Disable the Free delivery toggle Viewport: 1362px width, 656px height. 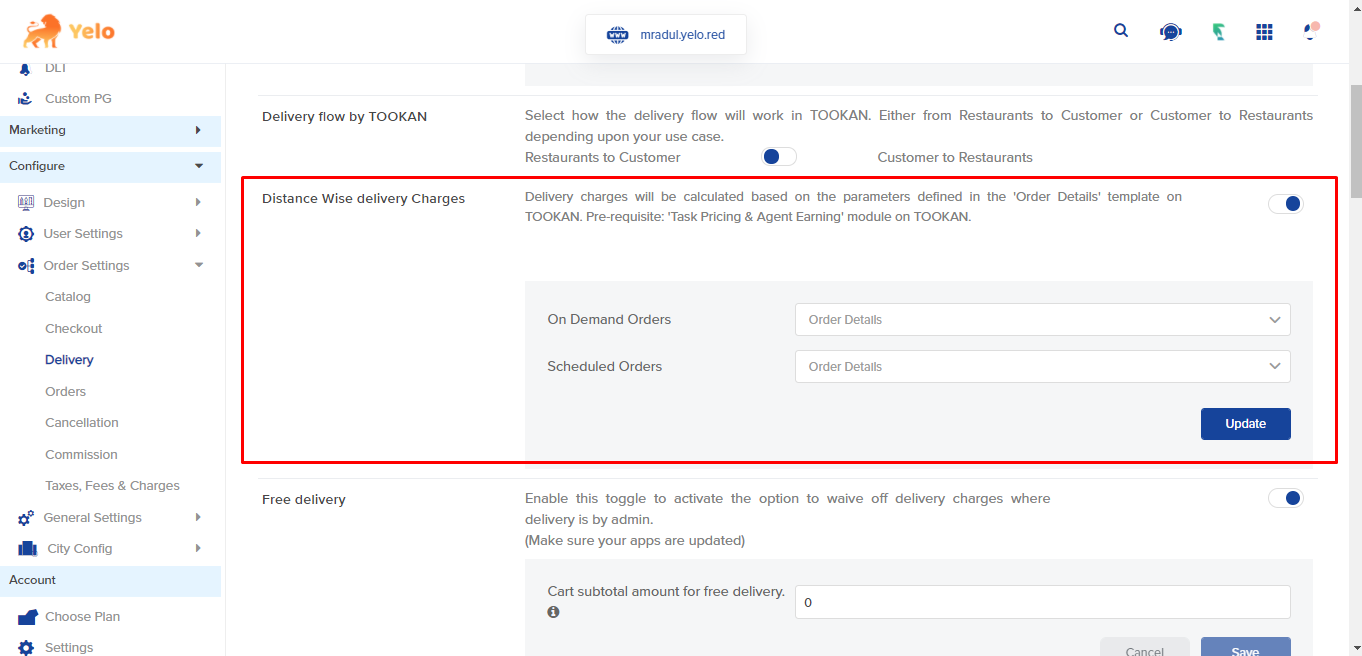[1285, 497]
